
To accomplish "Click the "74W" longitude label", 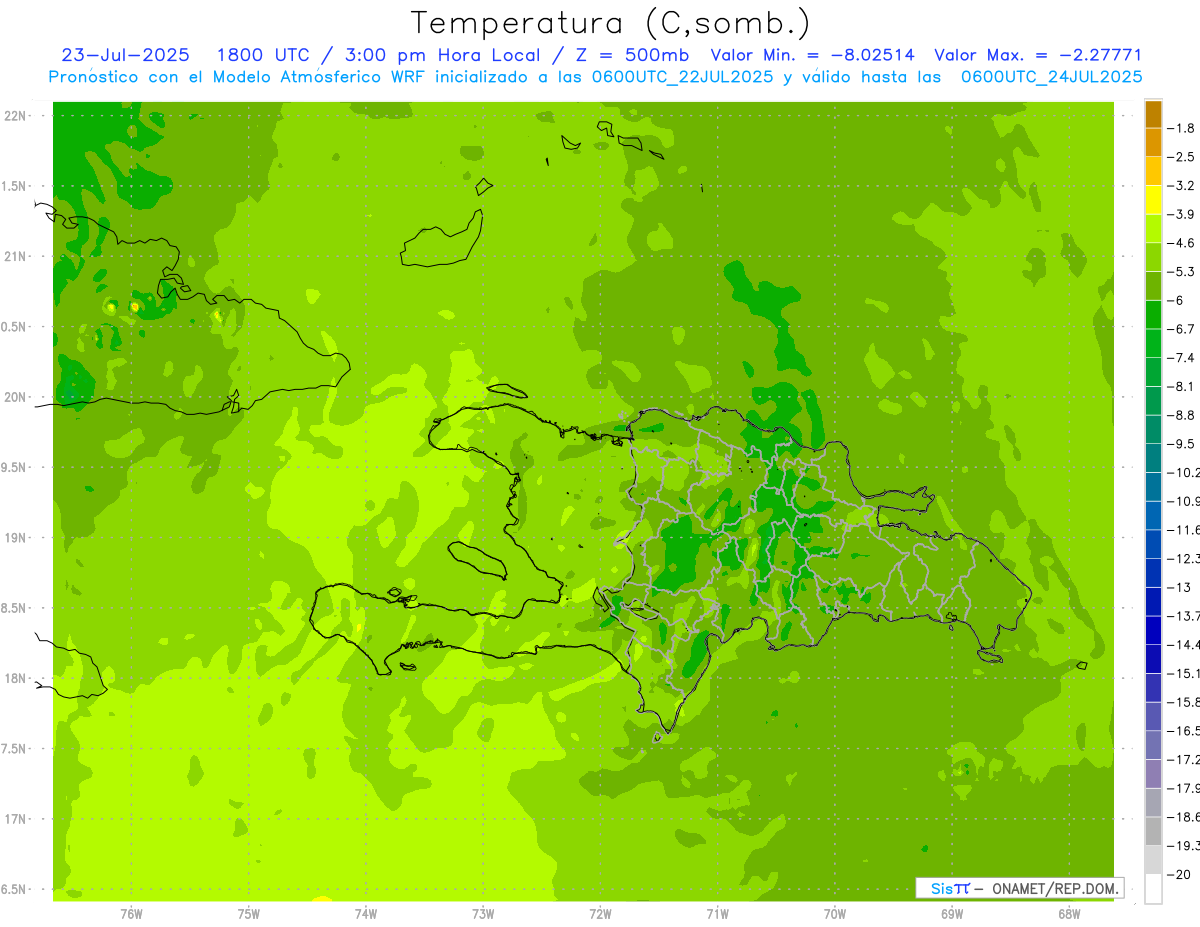I will (x=365, y=914).
